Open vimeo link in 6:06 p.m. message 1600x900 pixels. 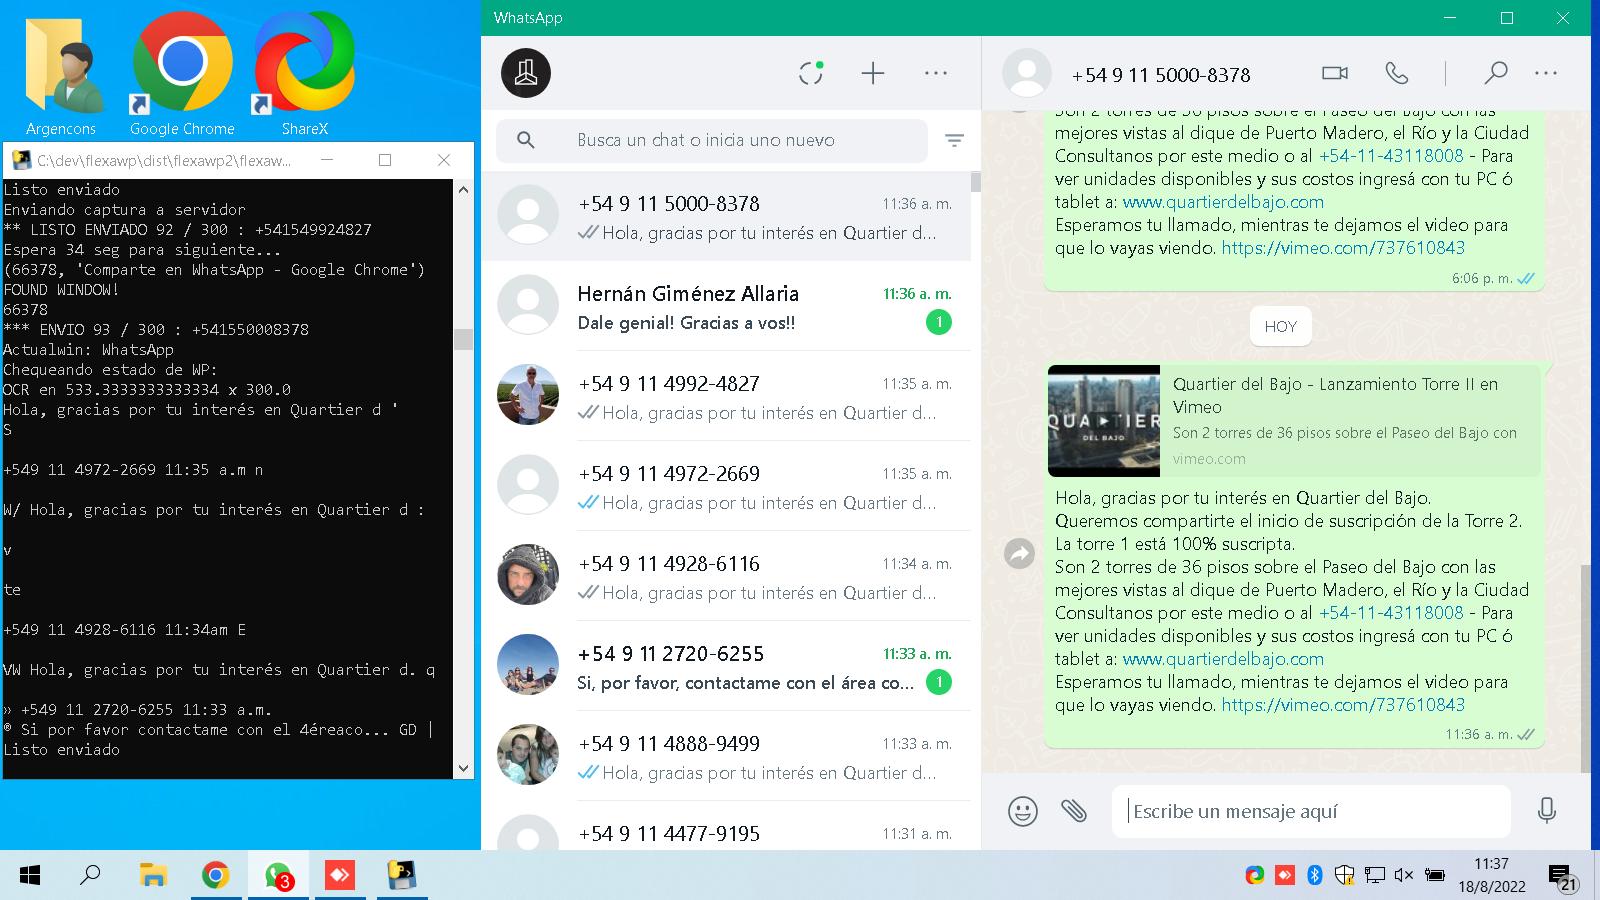[x=1343, y=248]
